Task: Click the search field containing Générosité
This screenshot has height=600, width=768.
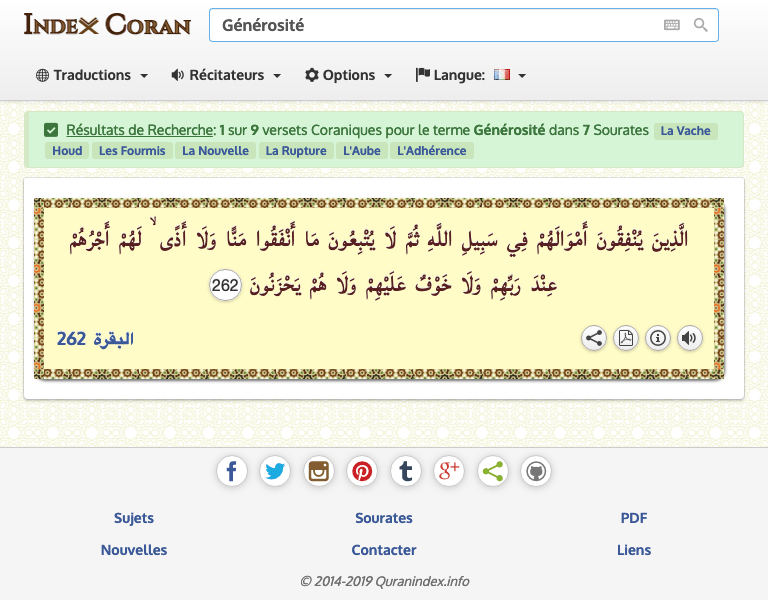Action: [430, 25]
